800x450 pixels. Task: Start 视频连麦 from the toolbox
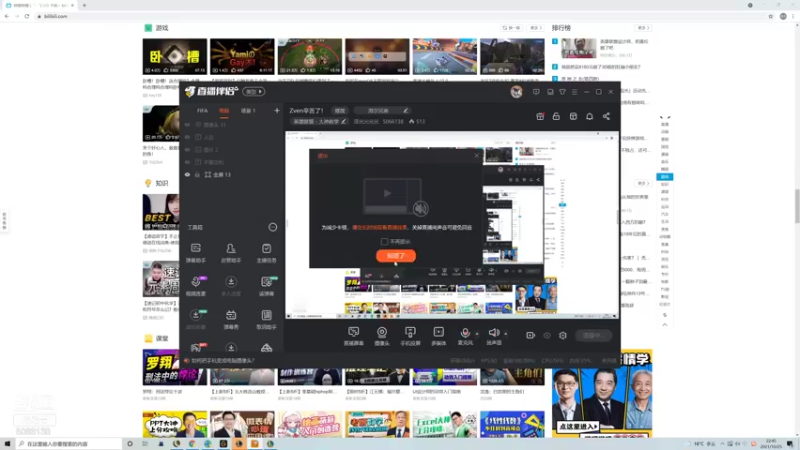point(195,286)
